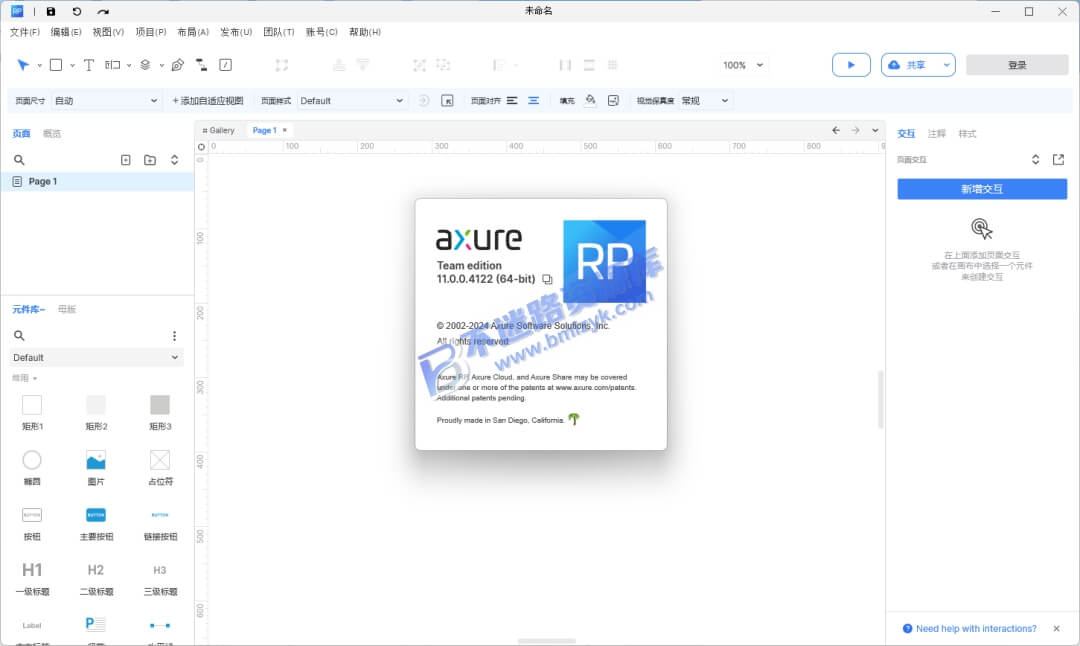The width and height of the screenshot is (1080, 646).
Task: Add a new page
Action: [125, 160]
